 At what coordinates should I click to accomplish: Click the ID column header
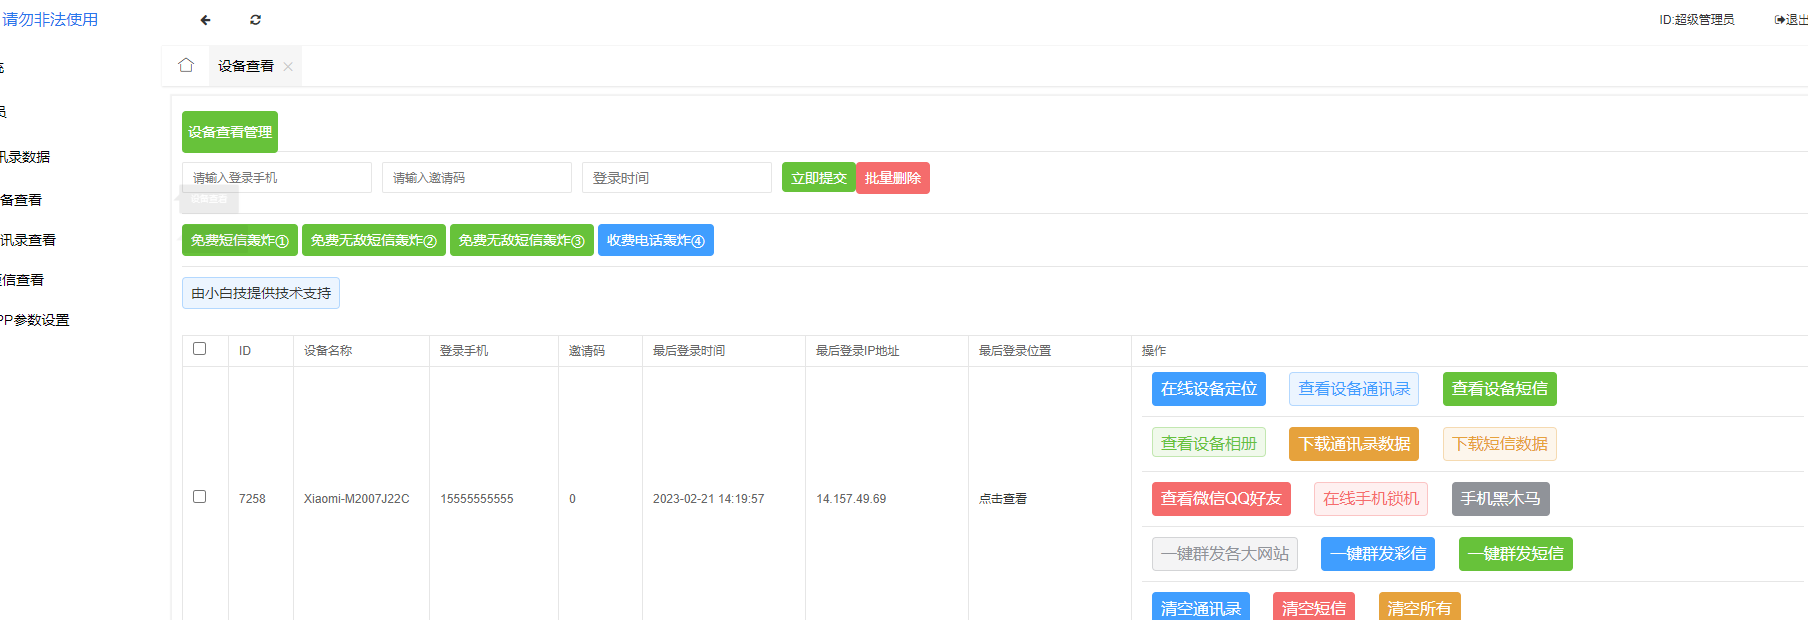click(x=245, y=351)
